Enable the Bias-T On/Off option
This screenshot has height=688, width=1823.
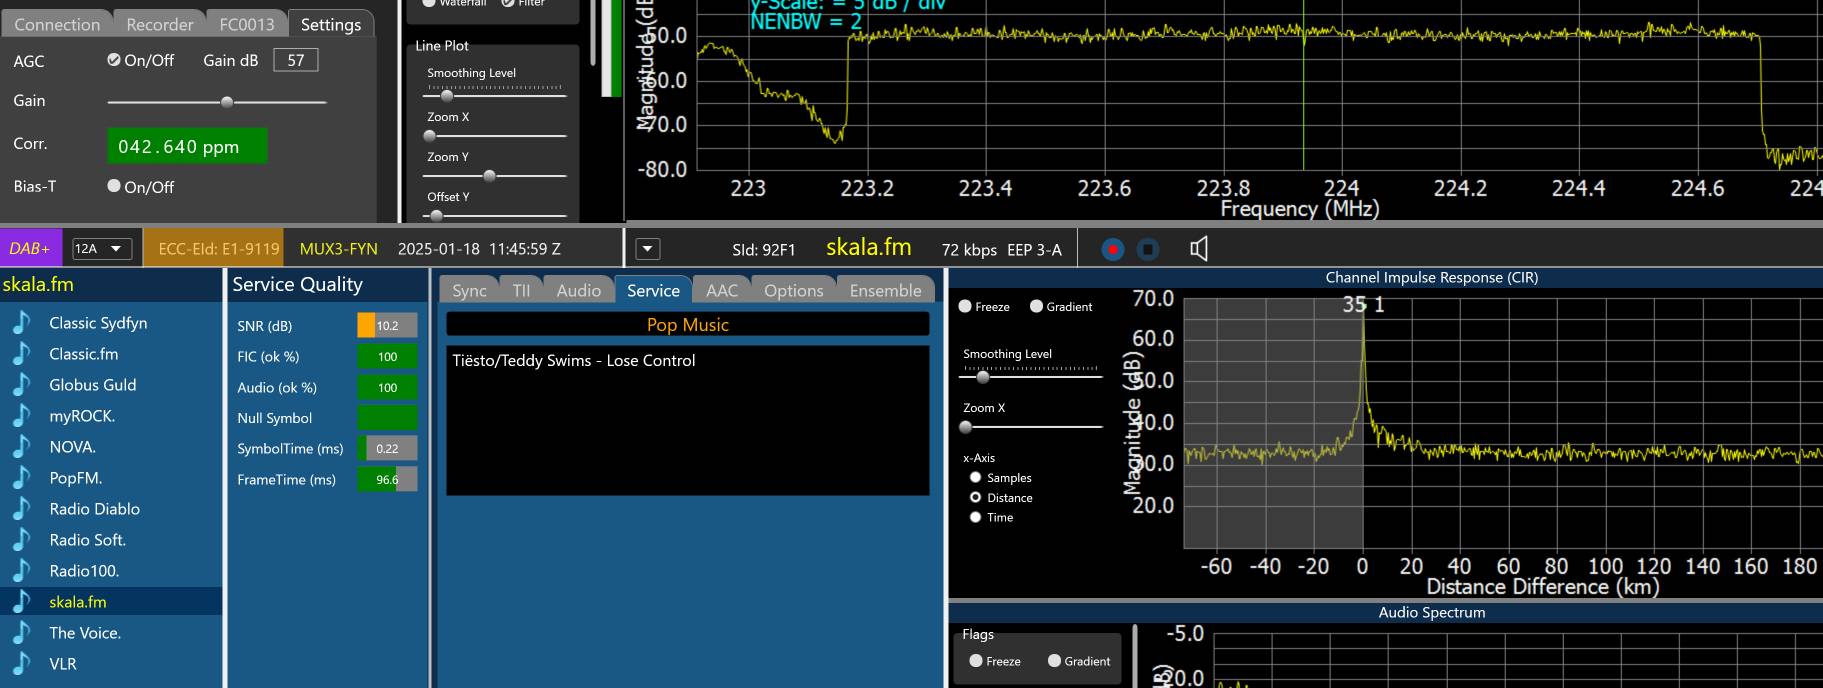[x=114, y=186]
